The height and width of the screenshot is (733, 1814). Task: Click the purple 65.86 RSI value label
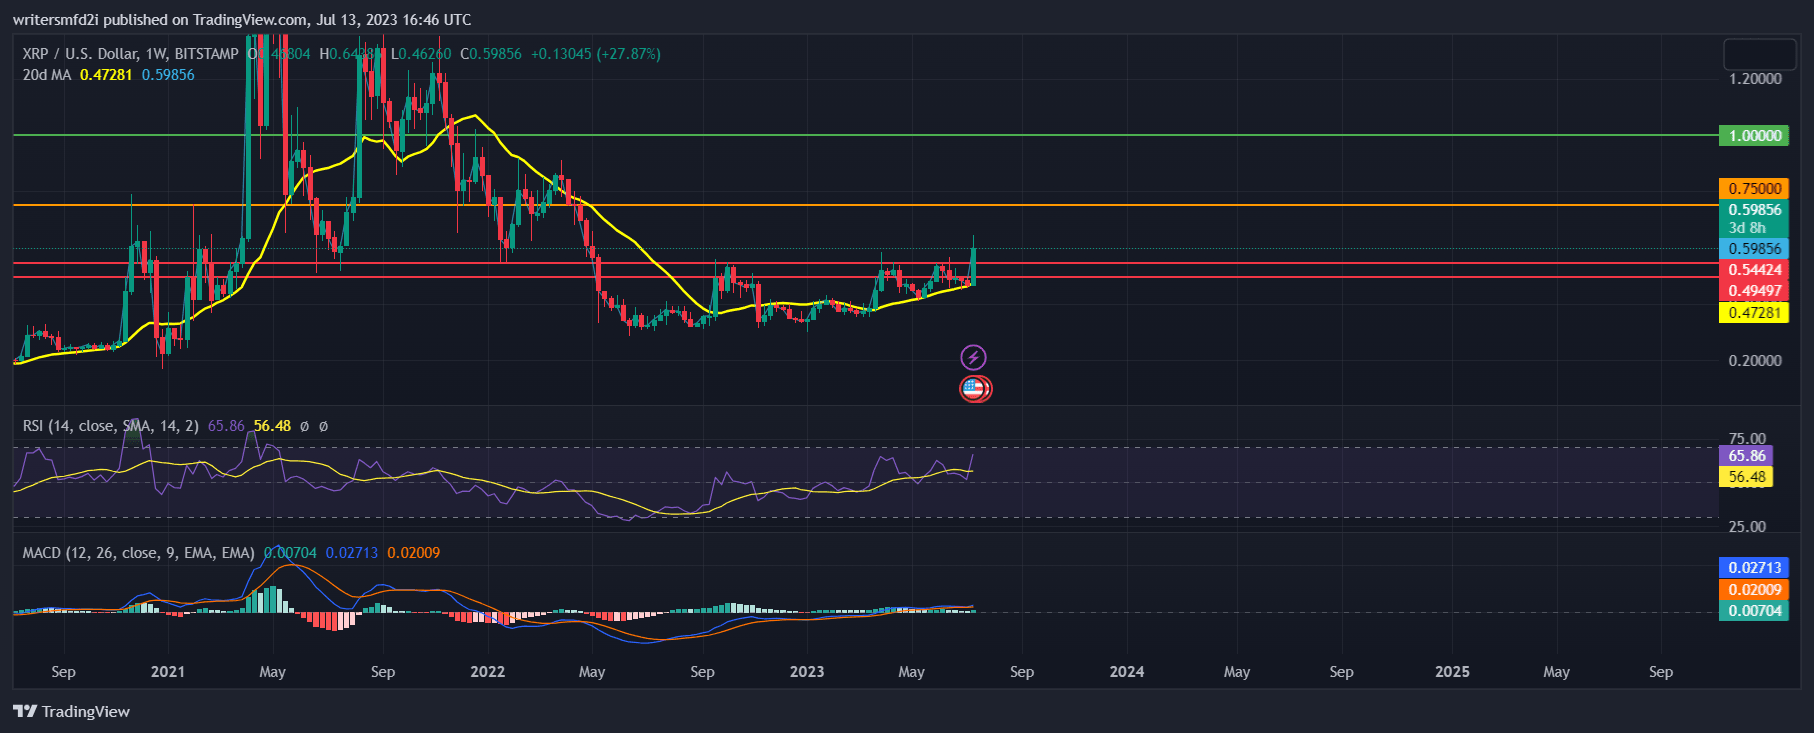pyautogui.click(x=1745, y=456)
